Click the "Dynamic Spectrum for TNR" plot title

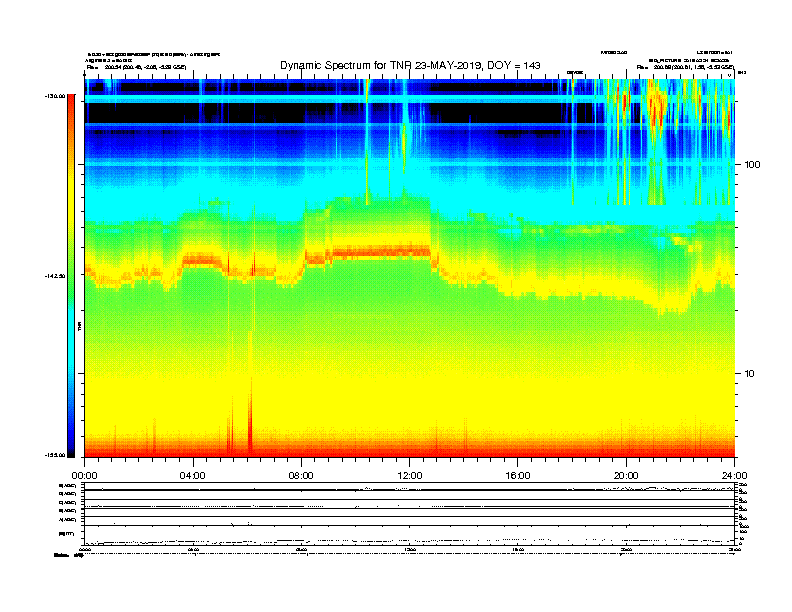tap(410, 65)
